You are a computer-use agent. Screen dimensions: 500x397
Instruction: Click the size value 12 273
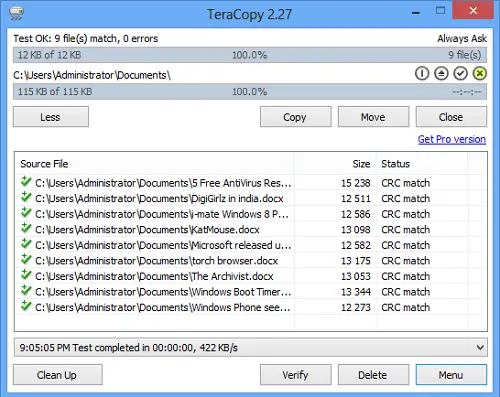pos(356,308)
